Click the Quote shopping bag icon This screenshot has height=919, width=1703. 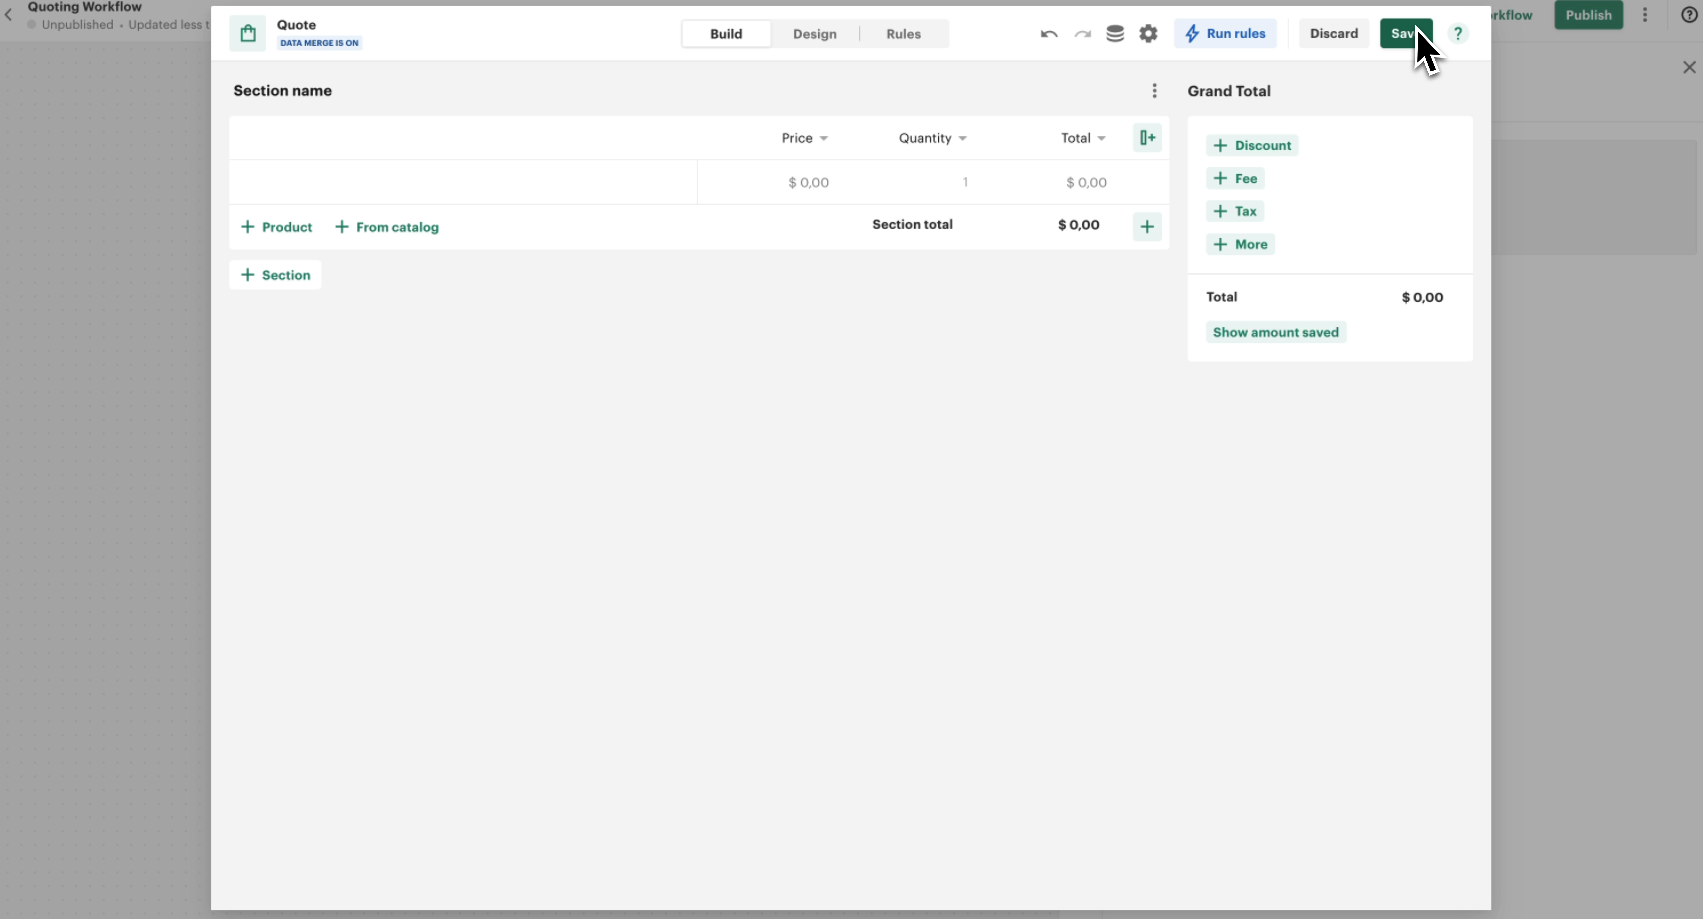point(248,34)
